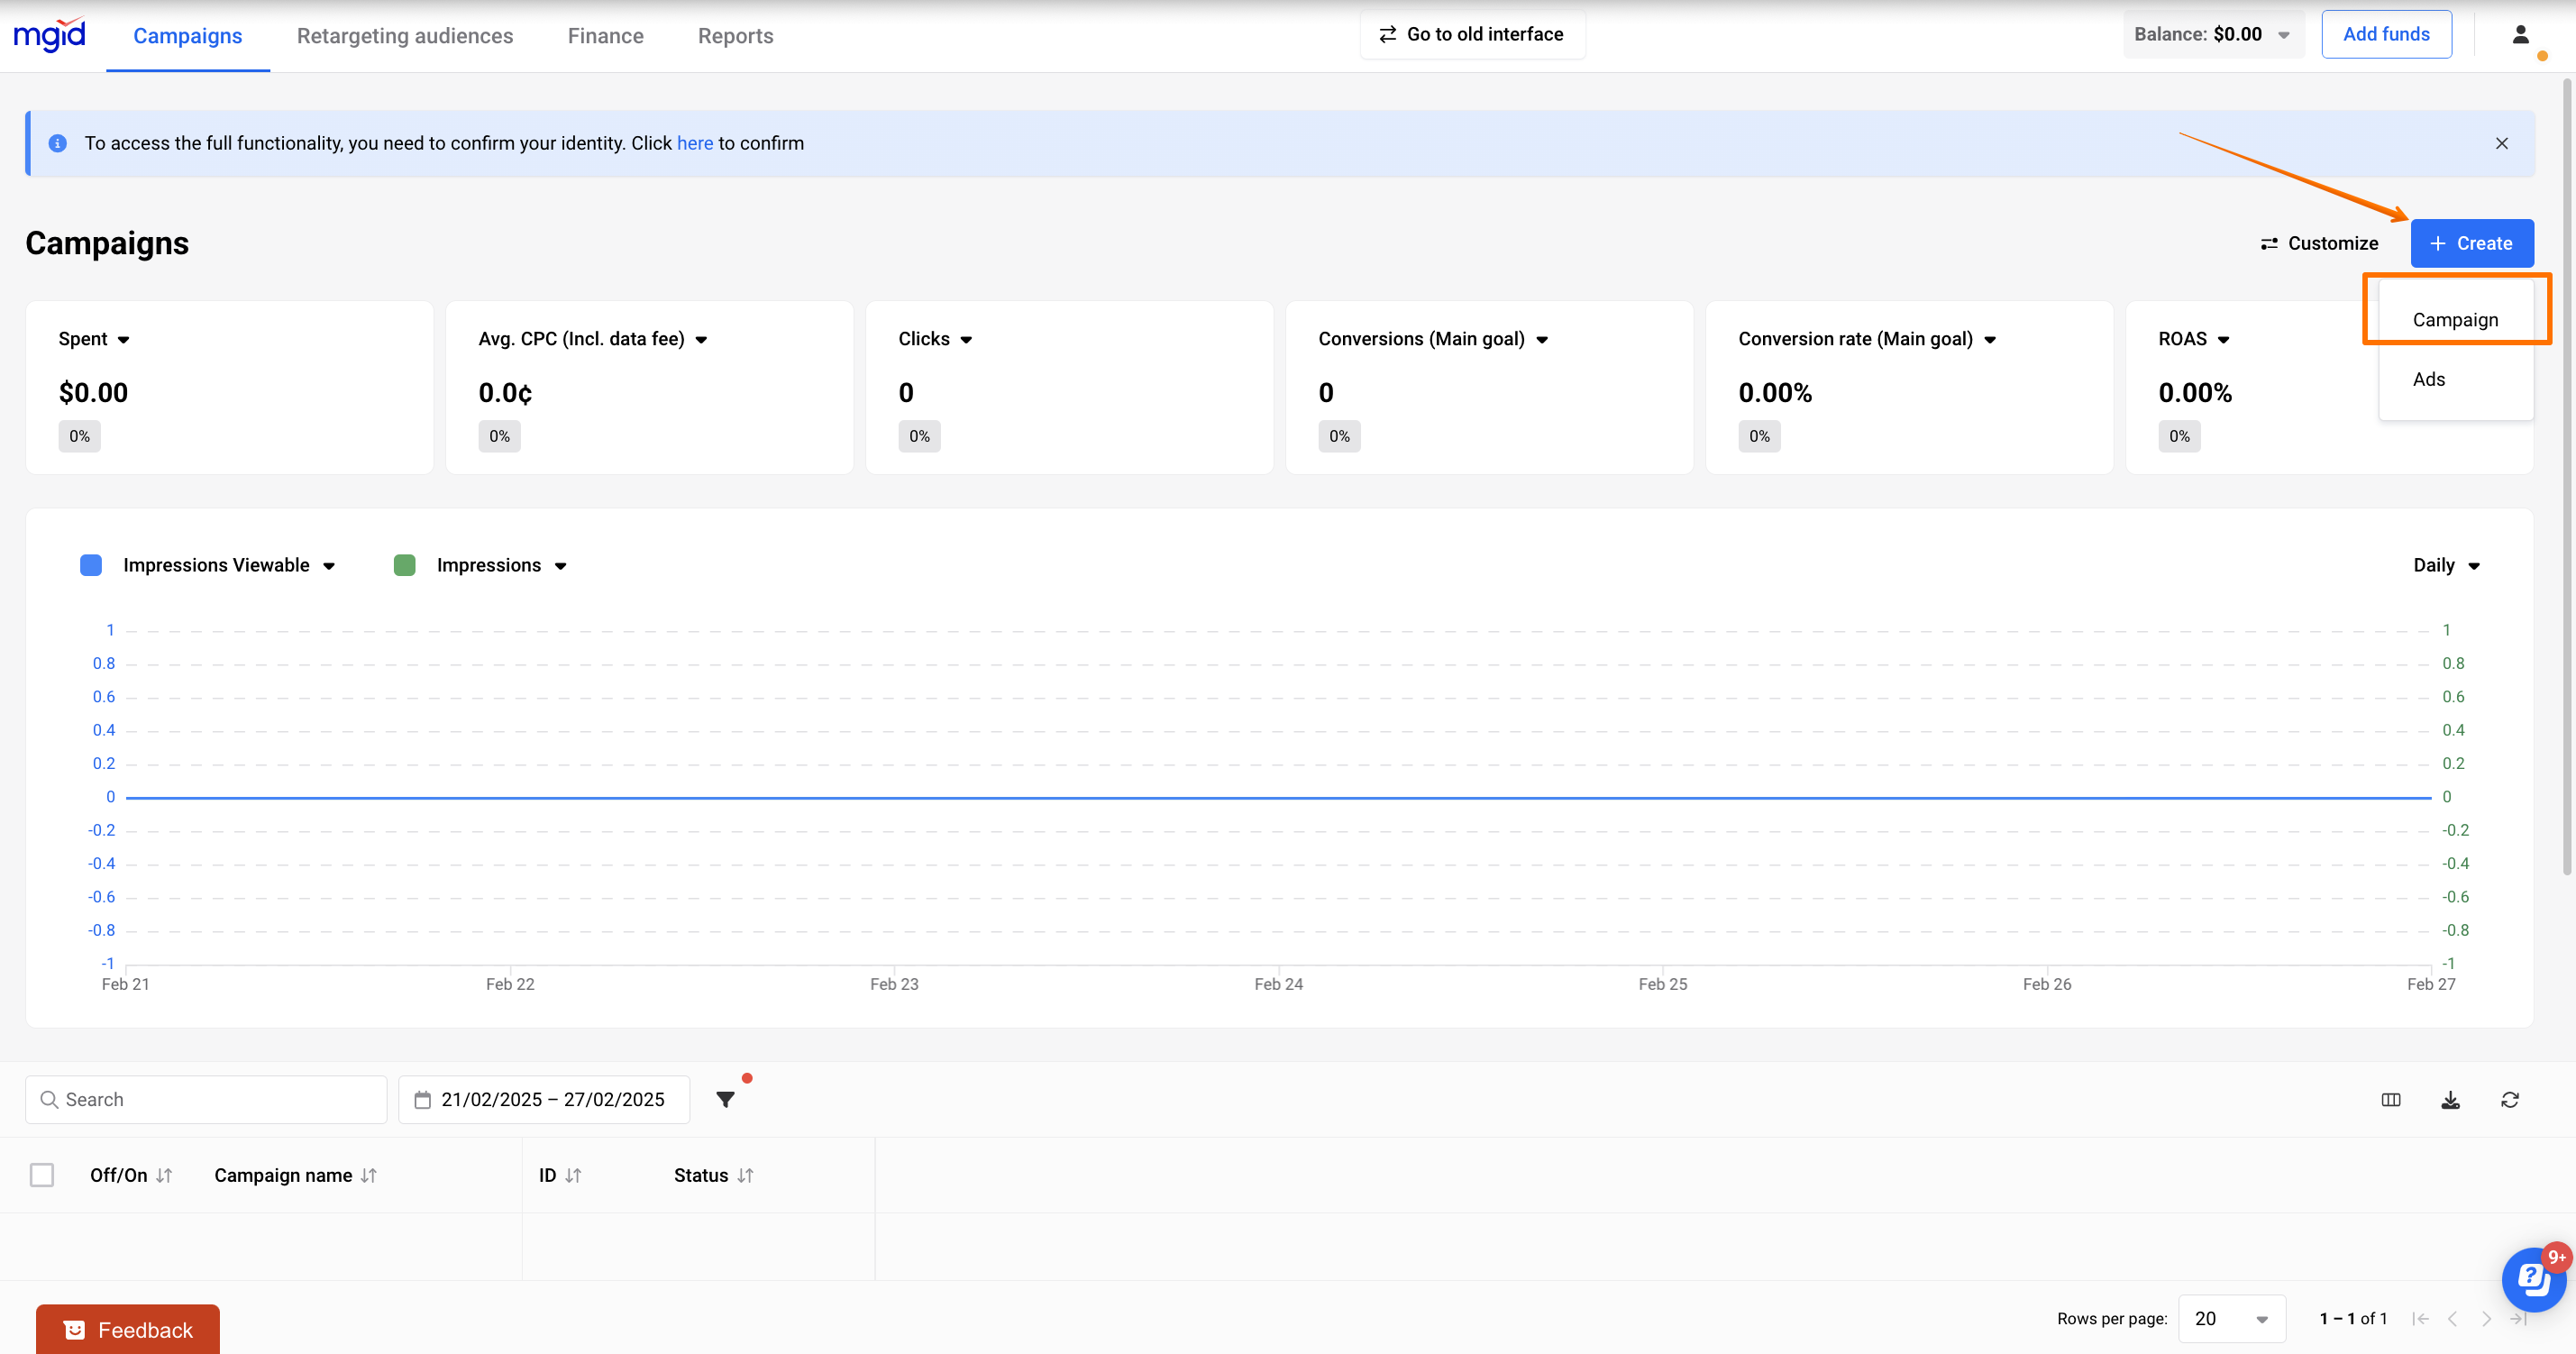Open the help chat widget

click(2532, 1278)
